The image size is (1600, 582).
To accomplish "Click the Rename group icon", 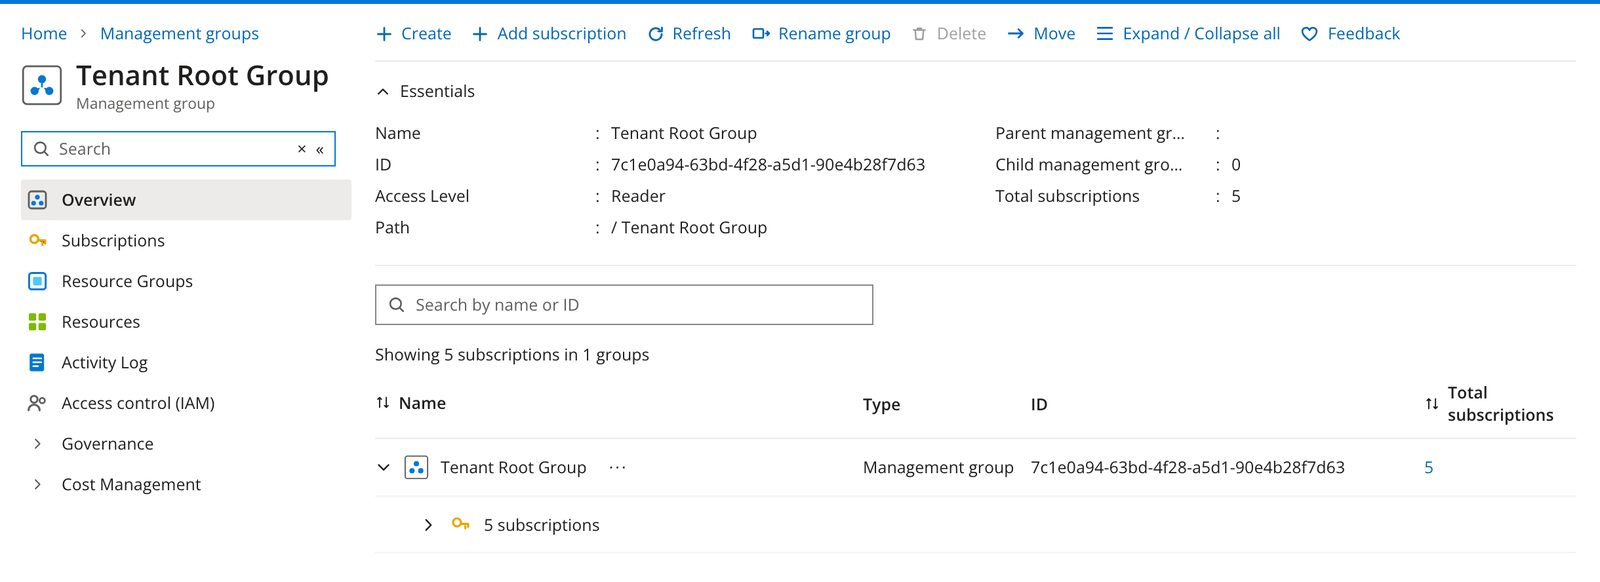I will pyautogui.click(x=761, y=34).
